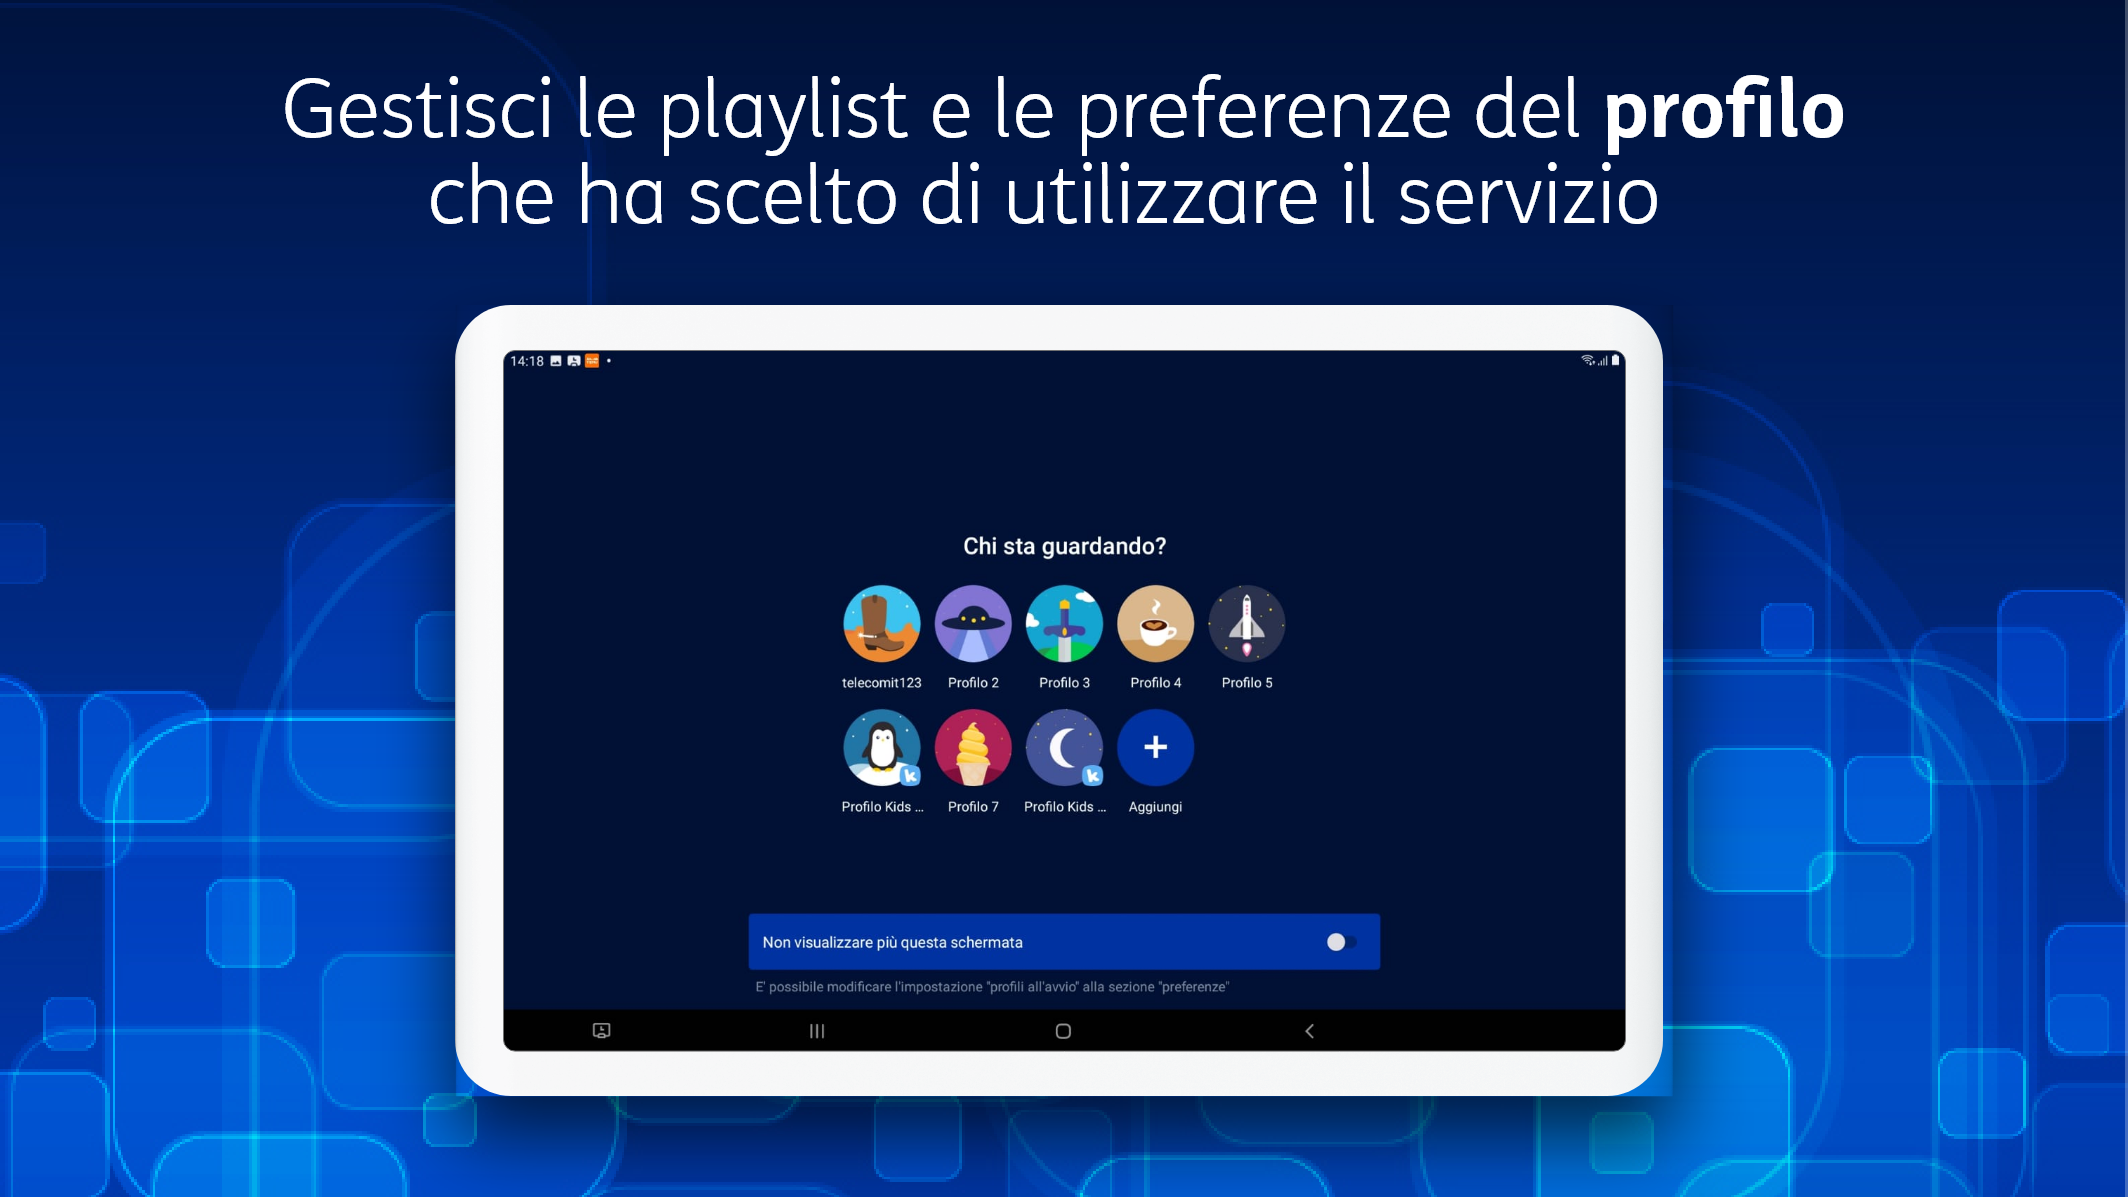The width and height of the screenshot is (2128, 1197).
Task: Click the 'telecomit123' profile name text
Action: pyautogui.click(x=881, y=683)
